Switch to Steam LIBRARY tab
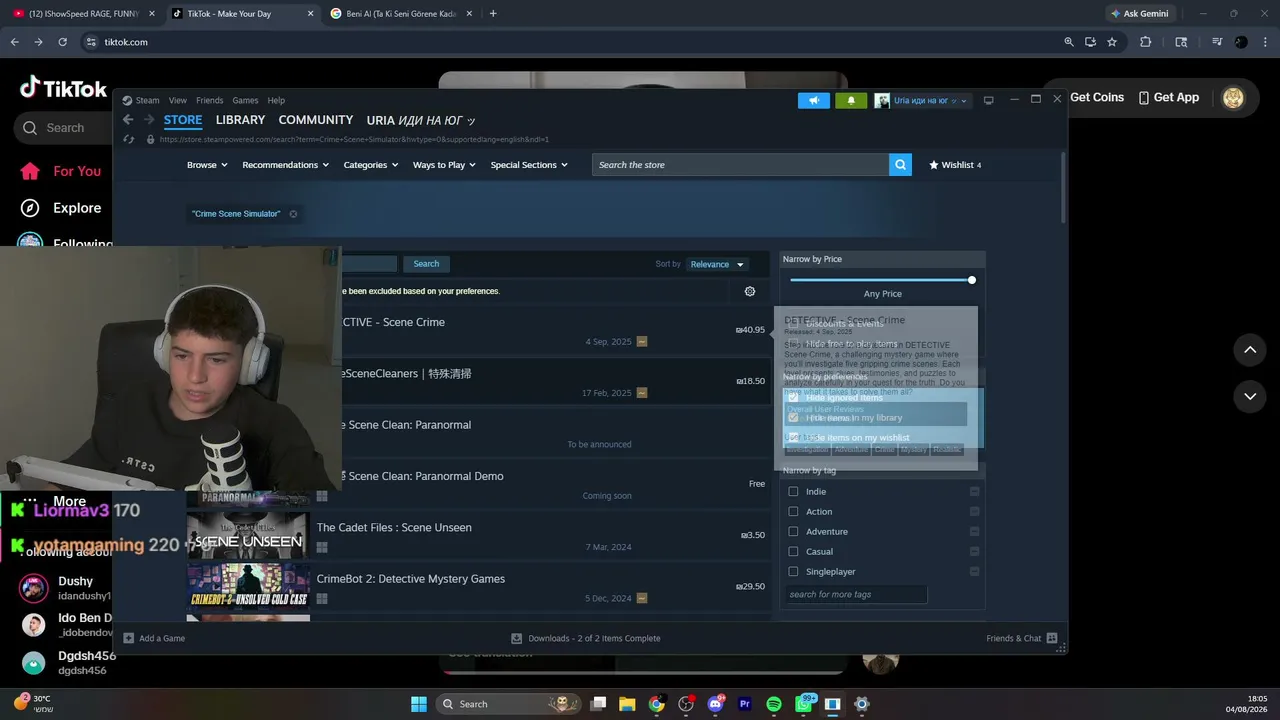Viewport: 1280px width, 720px height. (x=240, y=120)
